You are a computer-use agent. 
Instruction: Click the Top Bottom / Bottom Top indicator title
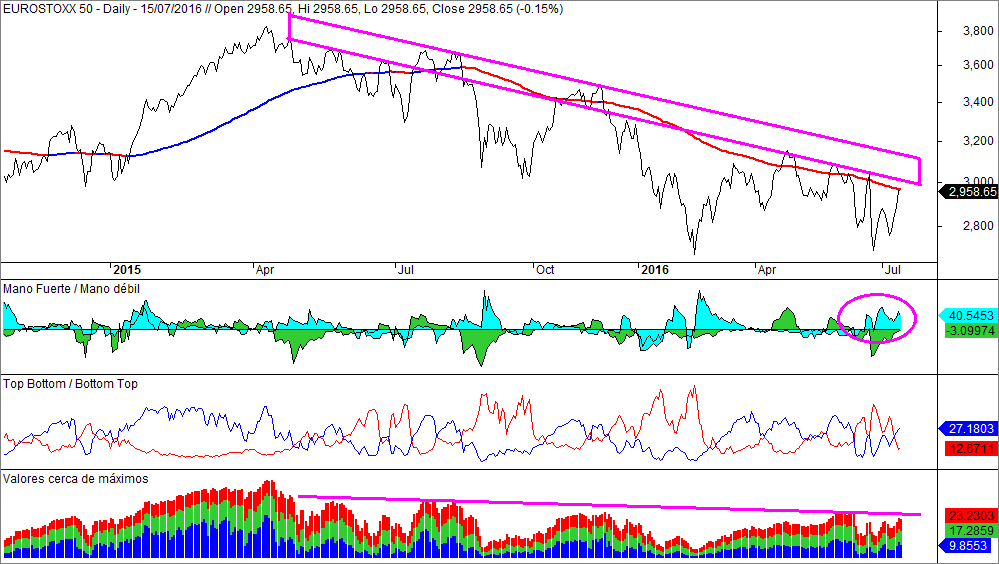tap(70, 384)
